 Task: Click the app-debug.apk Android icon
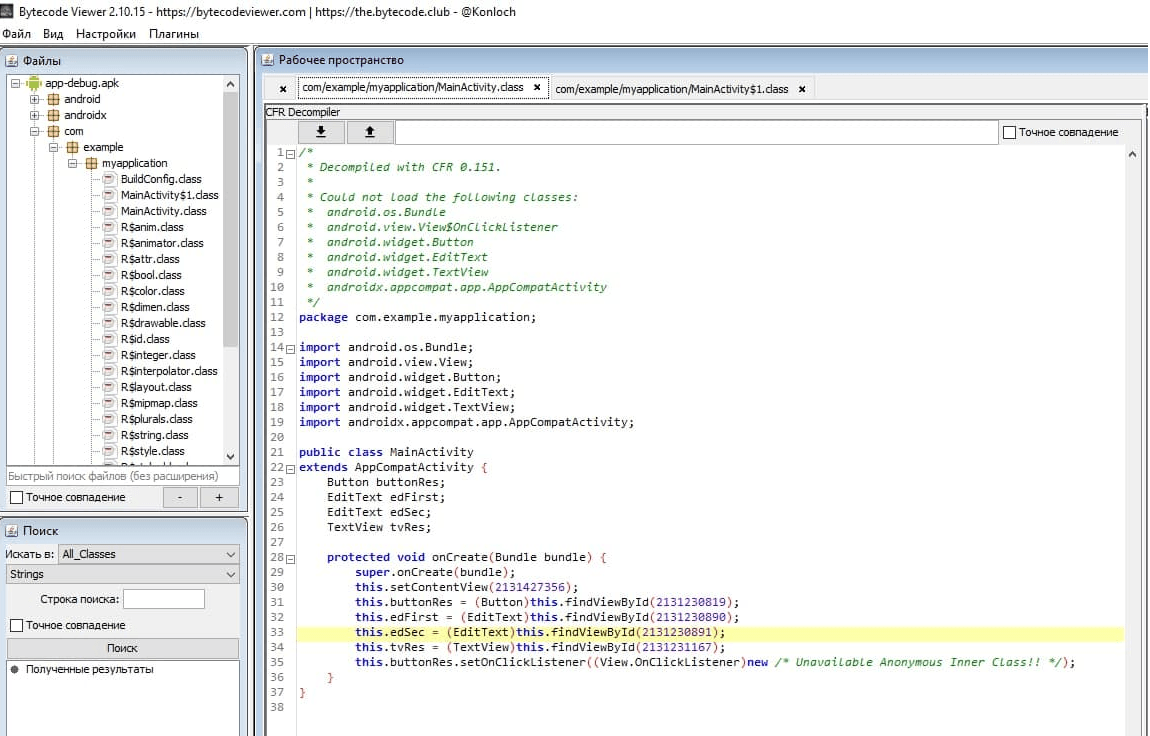tap(34, 83)
